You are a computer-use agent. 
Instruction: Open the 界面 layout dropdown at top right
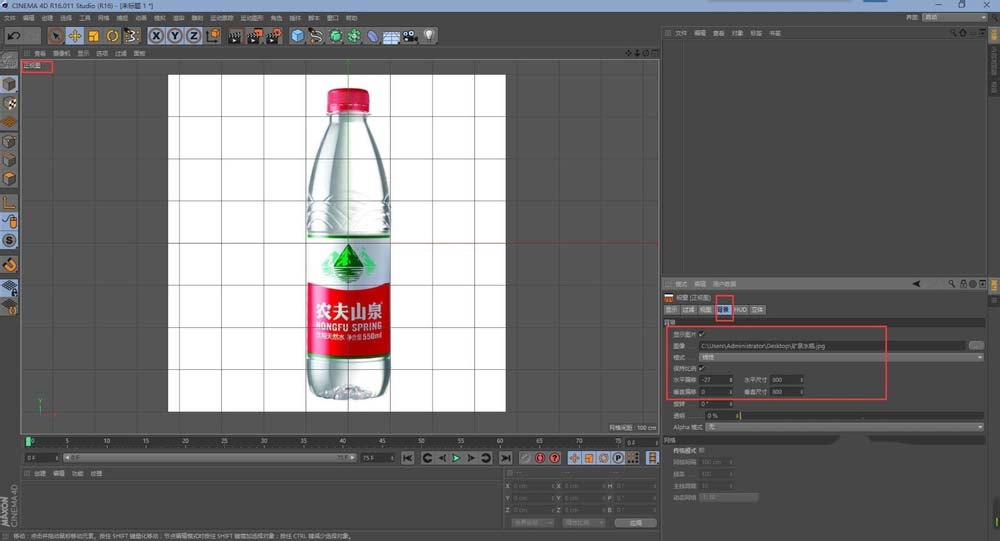coord(954,17)
